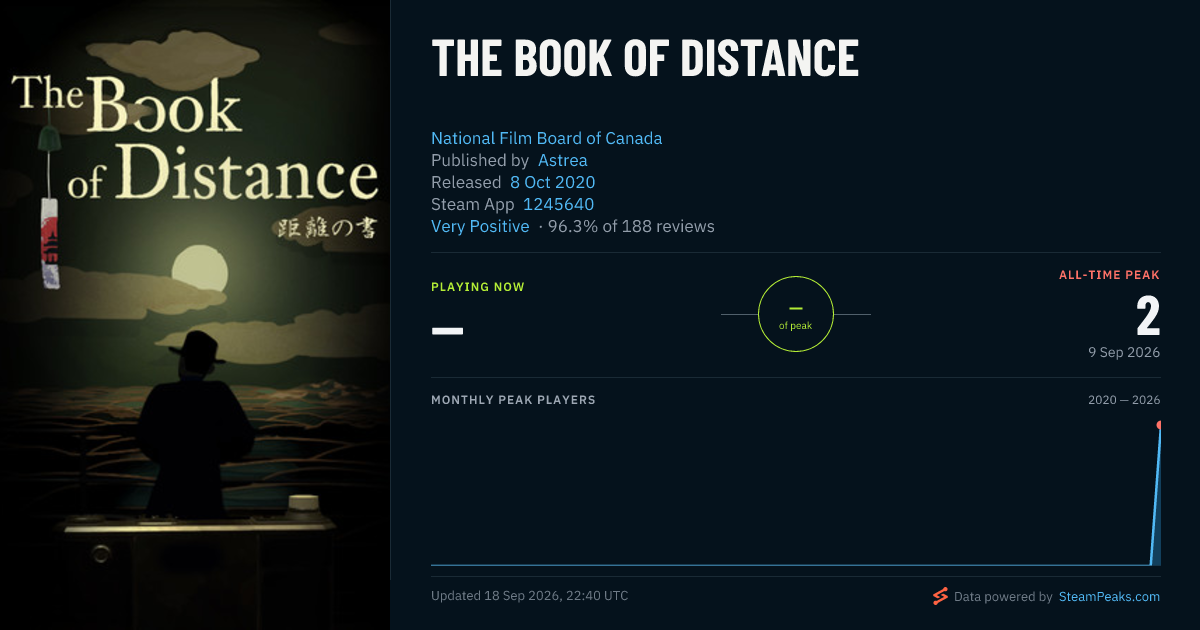Screen dimensions: 1200x630
Task: Click the All-Time Peak label
Action: coord(1110,274)
